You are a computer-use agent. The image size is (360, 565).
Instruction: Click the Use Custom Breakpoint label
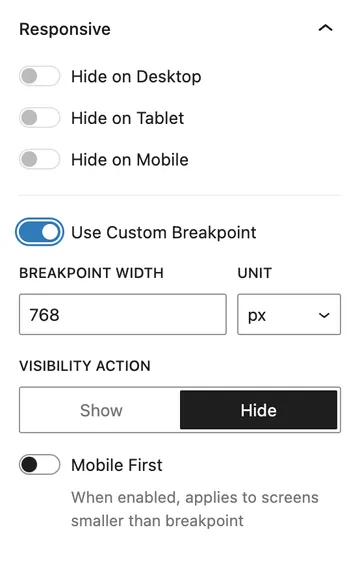tap(164, 232)
